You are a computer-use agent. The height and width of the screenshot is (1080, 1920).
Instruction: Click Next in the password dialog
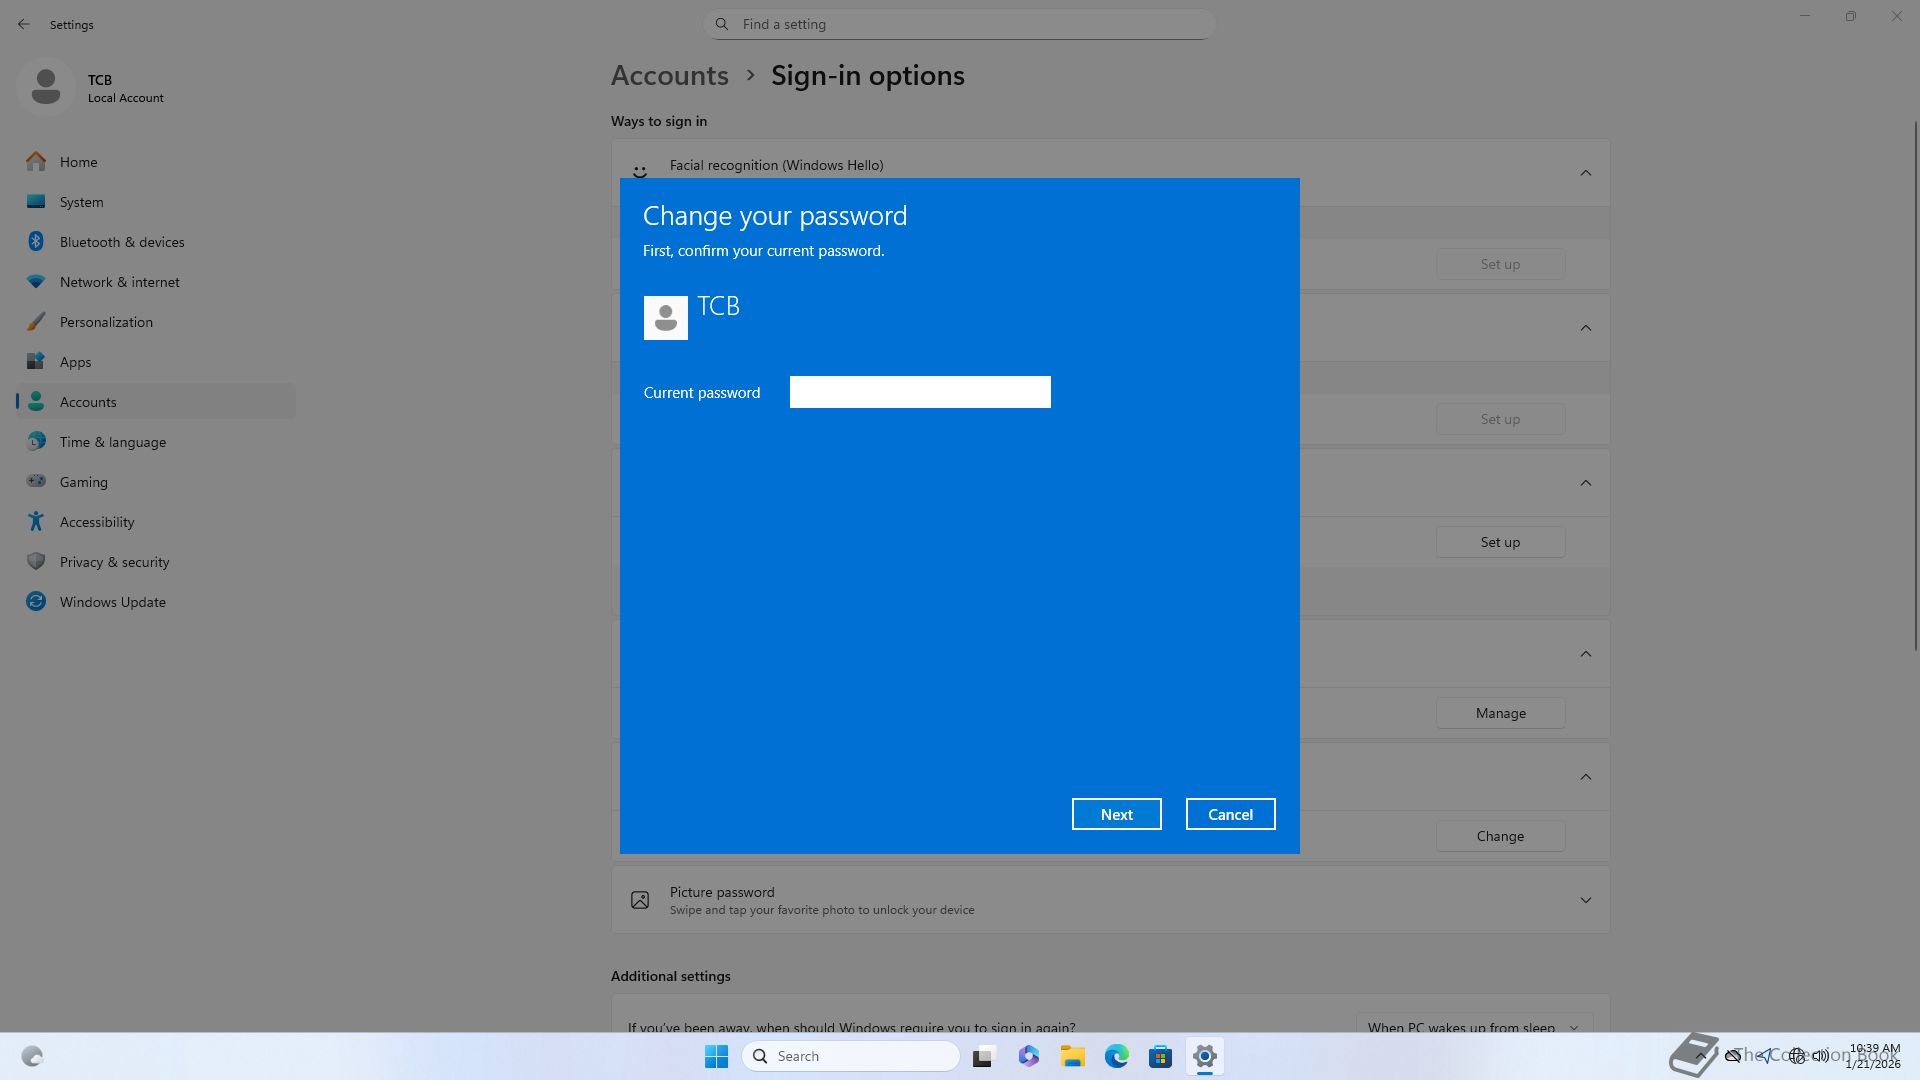coord(1116,814)
